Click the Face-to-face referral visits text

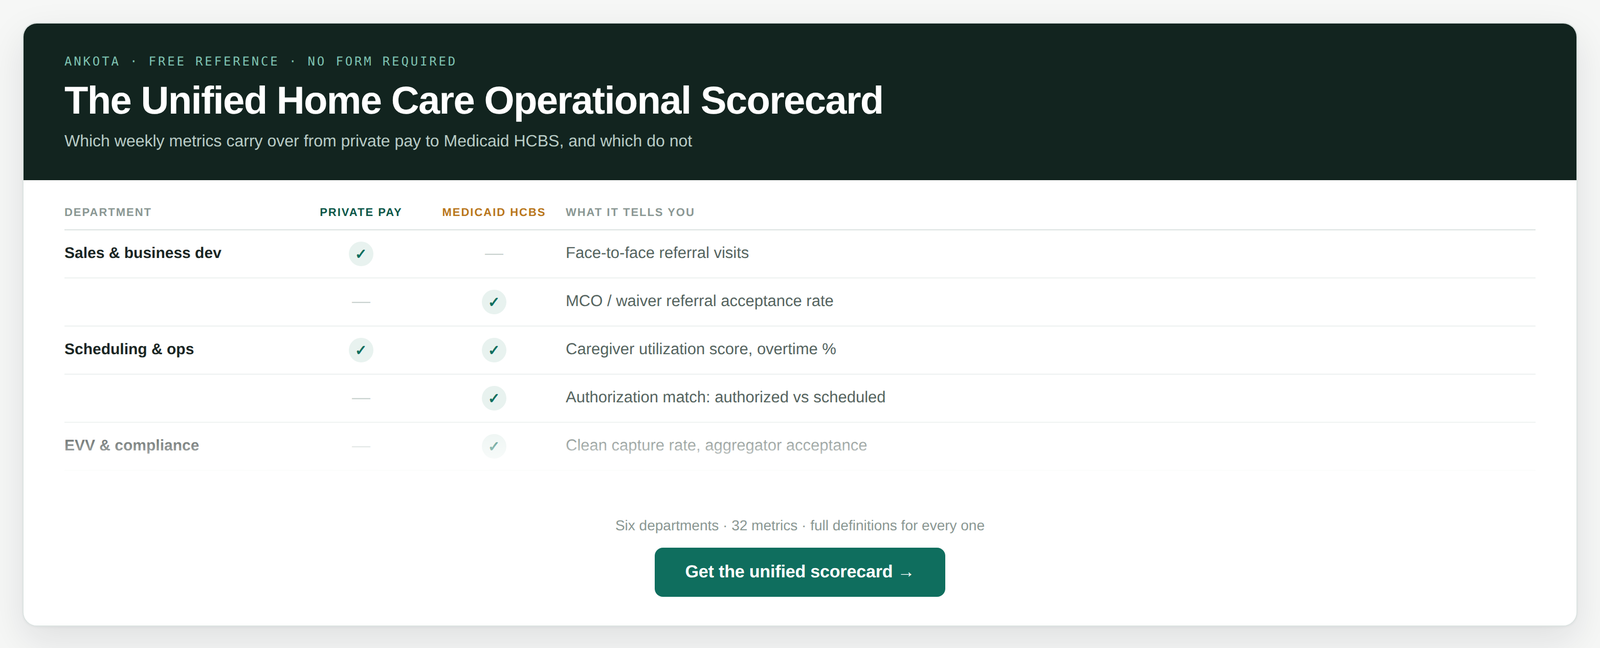tap(657, 253)
